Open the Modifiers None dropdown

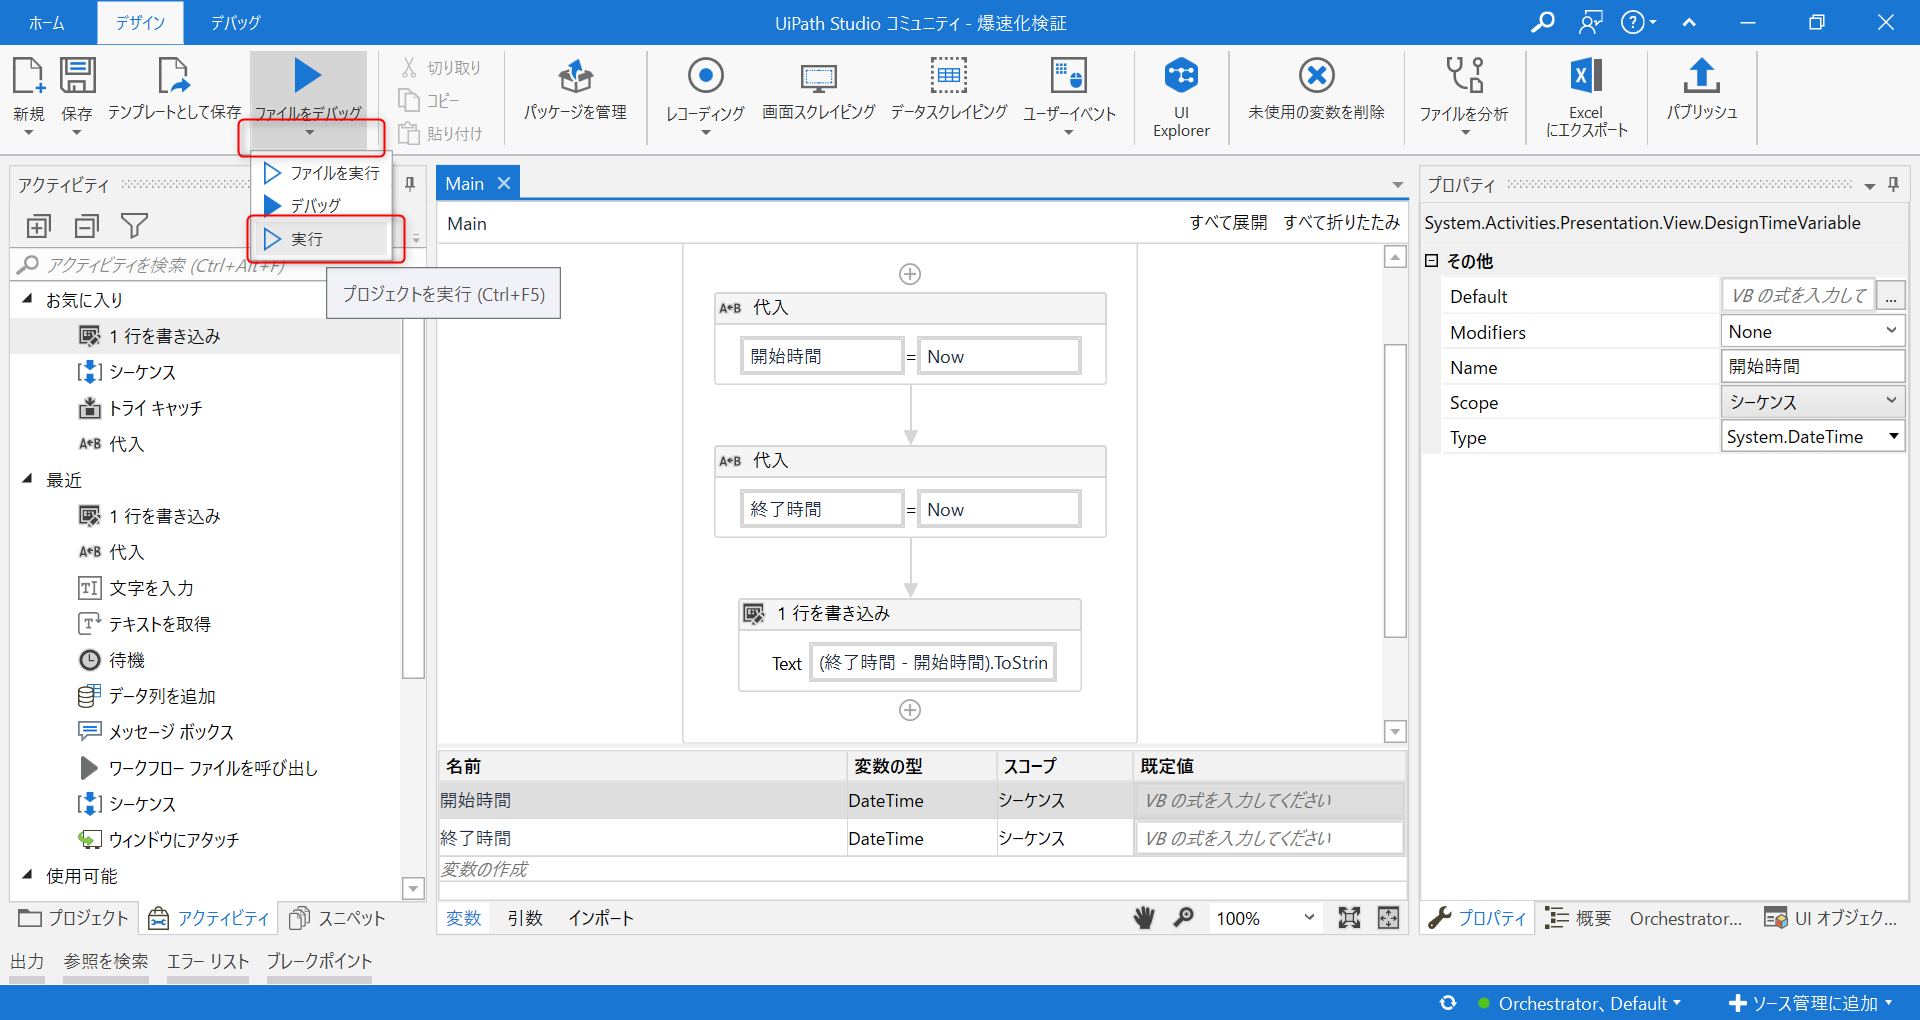(x=1891, y=331)
